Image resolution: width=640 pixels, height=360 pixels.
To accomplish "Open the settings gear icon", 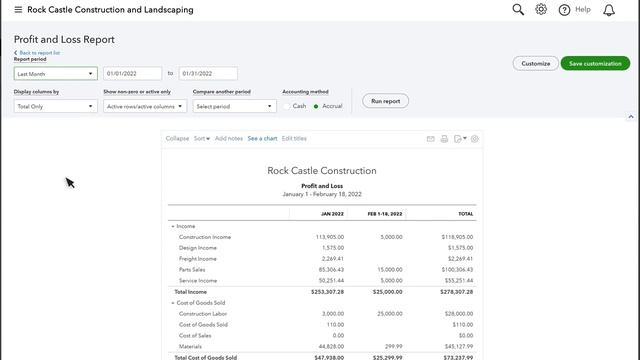I will pyautogui.click(x=541, y=9).
